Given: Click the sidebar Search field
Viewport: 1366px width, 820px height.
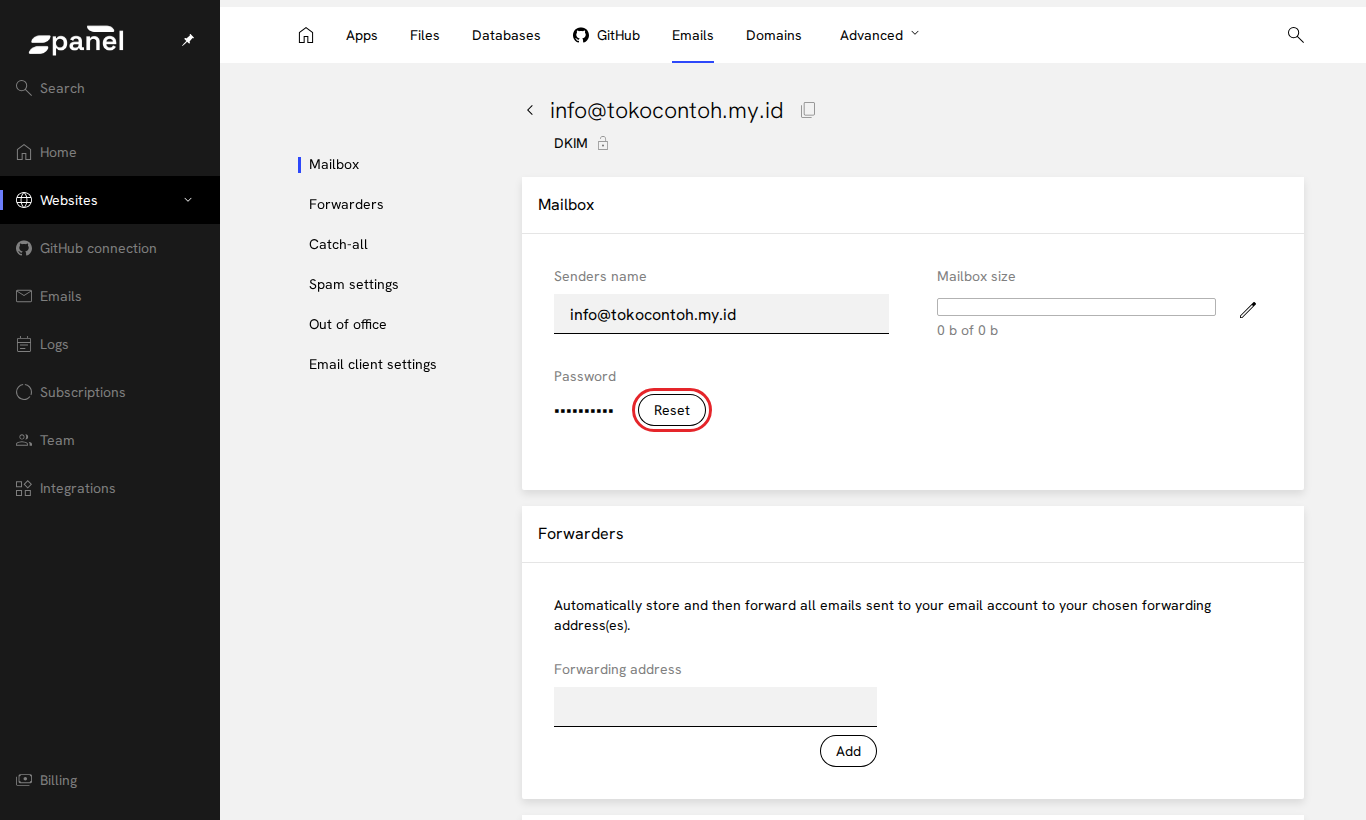Looking at the screenshot, I should [x=110, y=88].
